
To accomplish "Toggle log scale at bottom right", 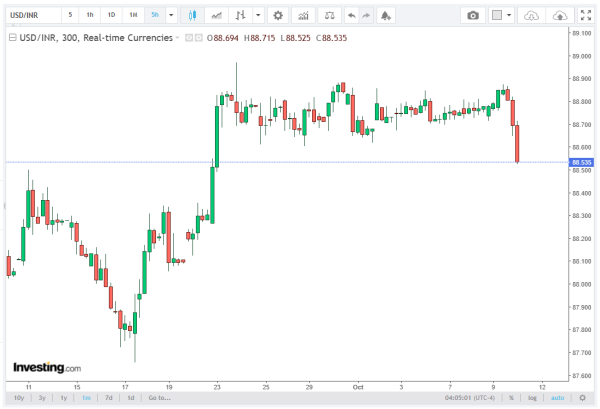I will coord(532,398).
